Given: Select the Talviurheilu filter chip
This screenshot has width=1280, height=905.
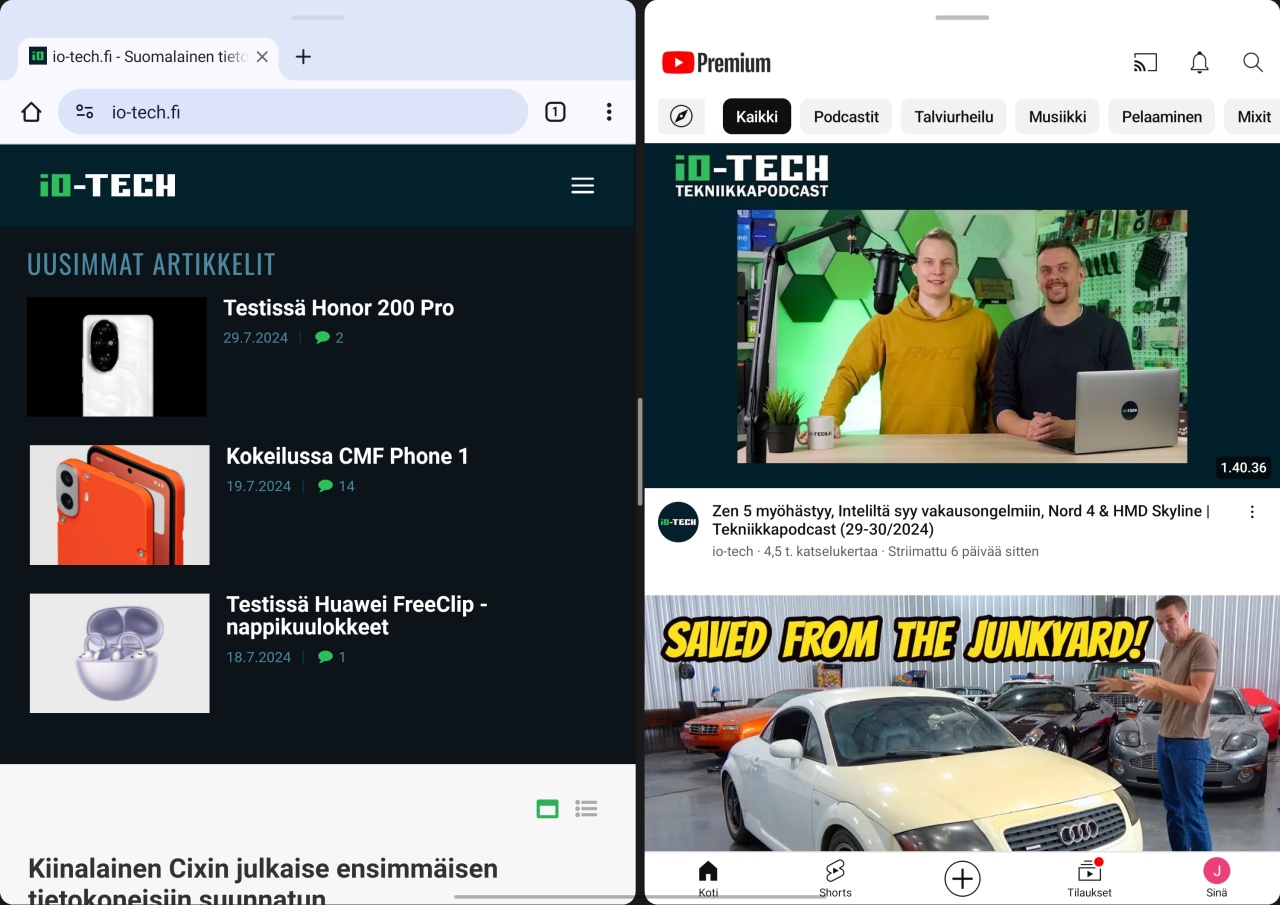Looking at the screenshot, I should [954, 116].
